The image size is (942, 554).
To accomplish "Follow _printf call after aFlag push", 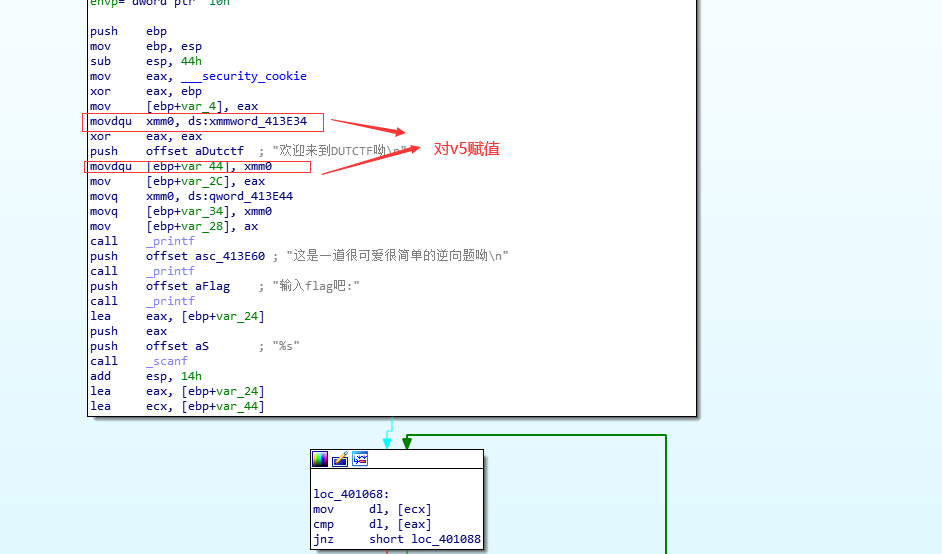I will [x=171, y=301].
